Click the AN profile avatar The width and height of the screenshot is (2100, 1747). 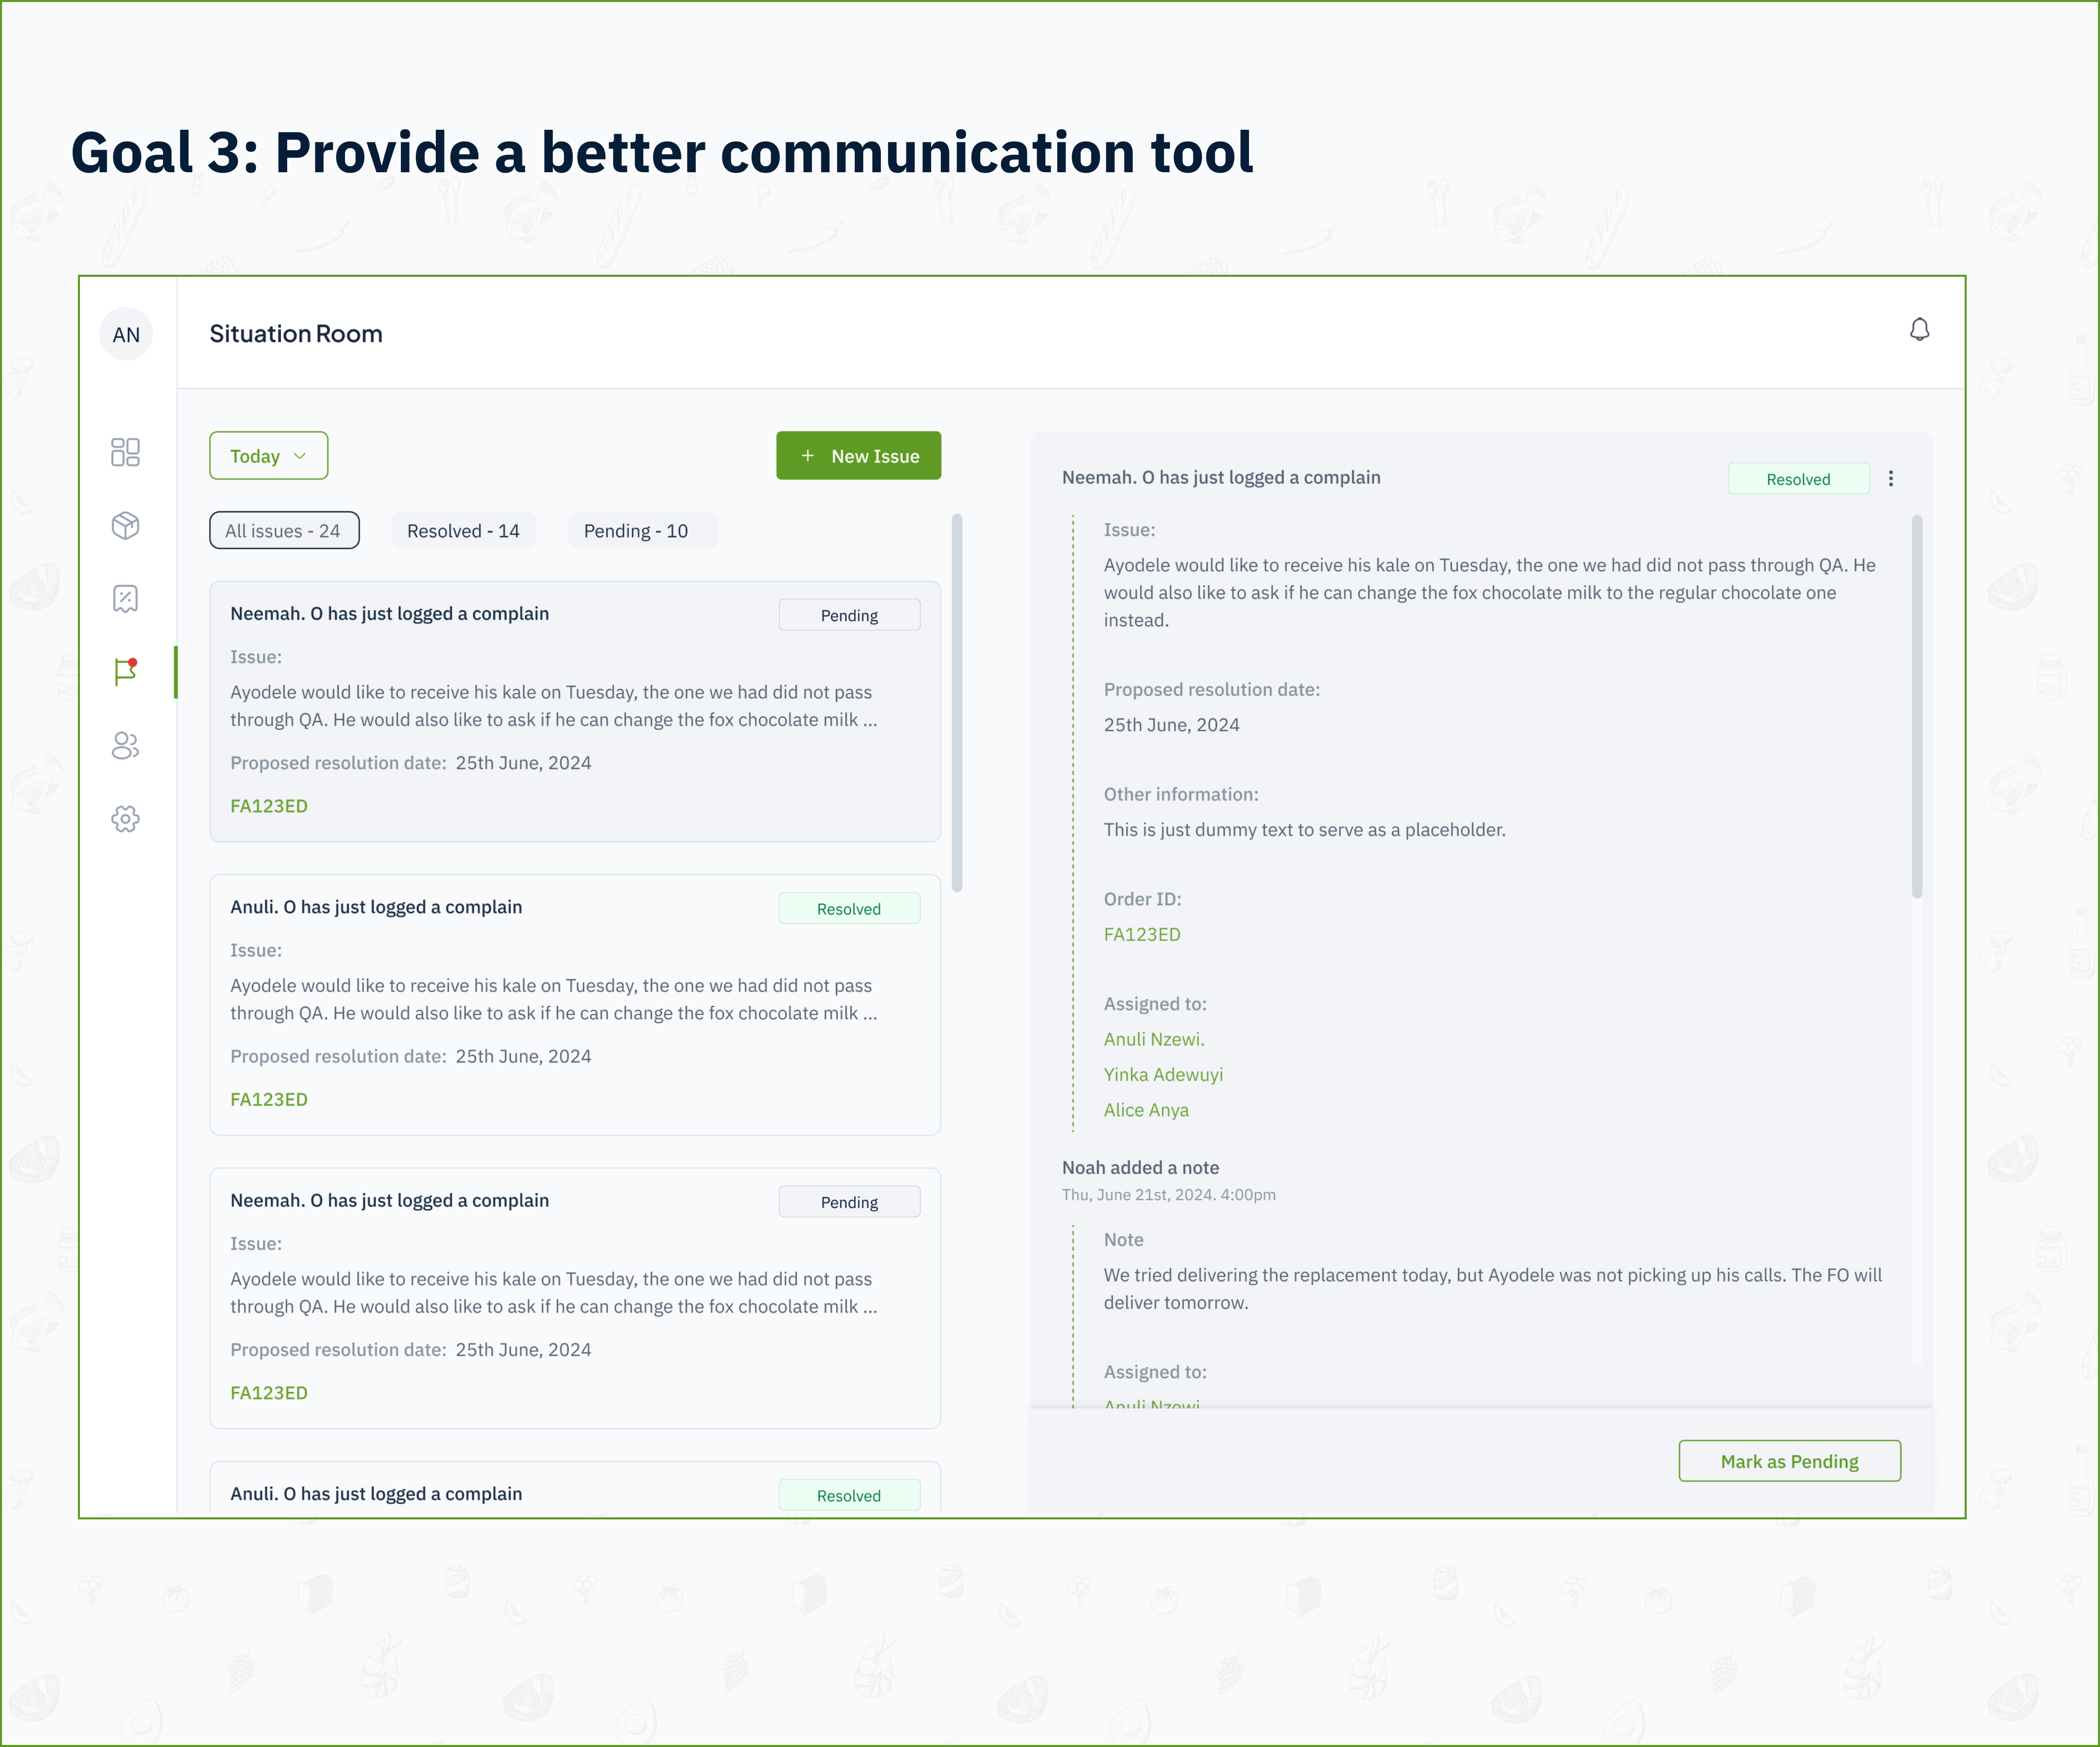(x=126, y=335)
